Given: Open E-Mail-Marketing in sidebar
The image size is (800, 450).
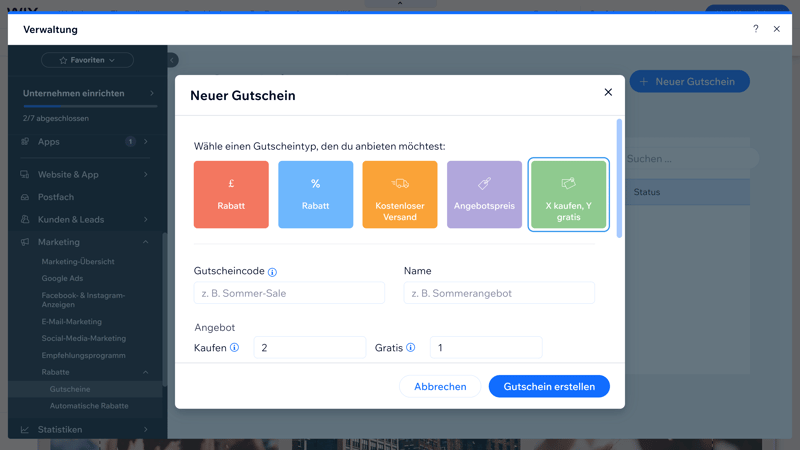Looking at the screenshot, I should point(72,322).
